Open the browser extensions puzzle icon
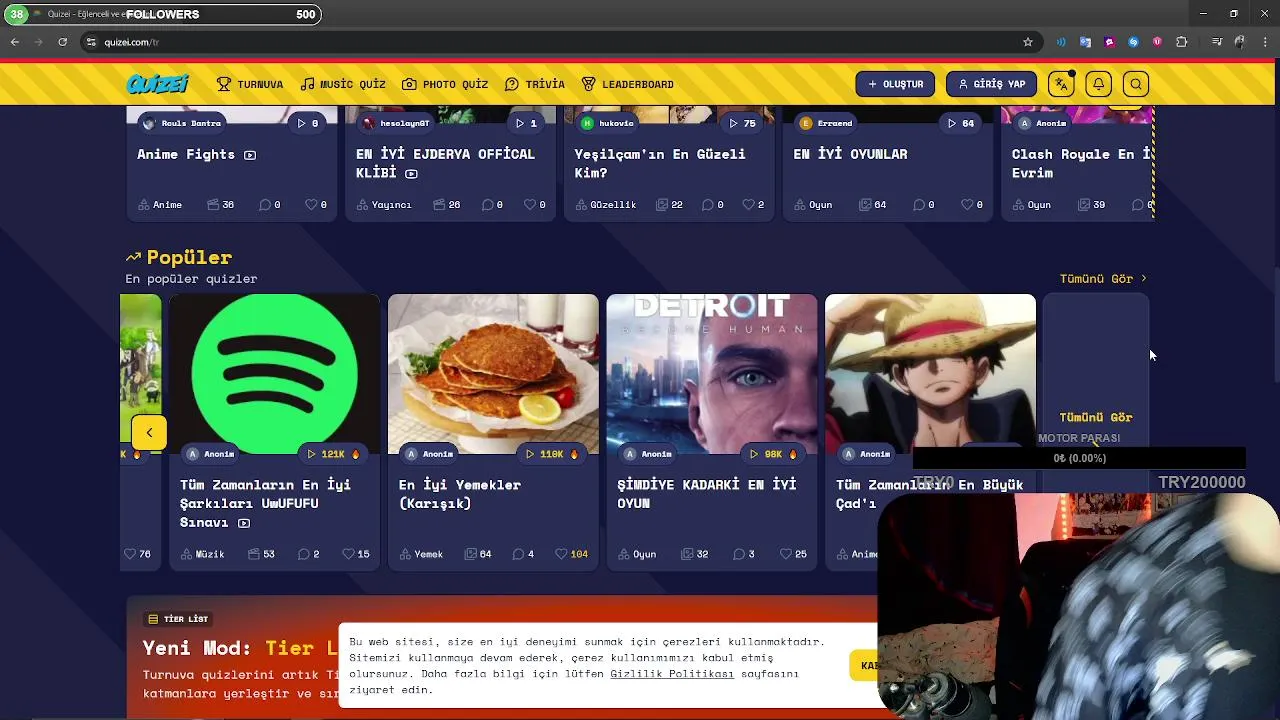1280x720 pixels. pyautogui.click(x=1182, y=42)
